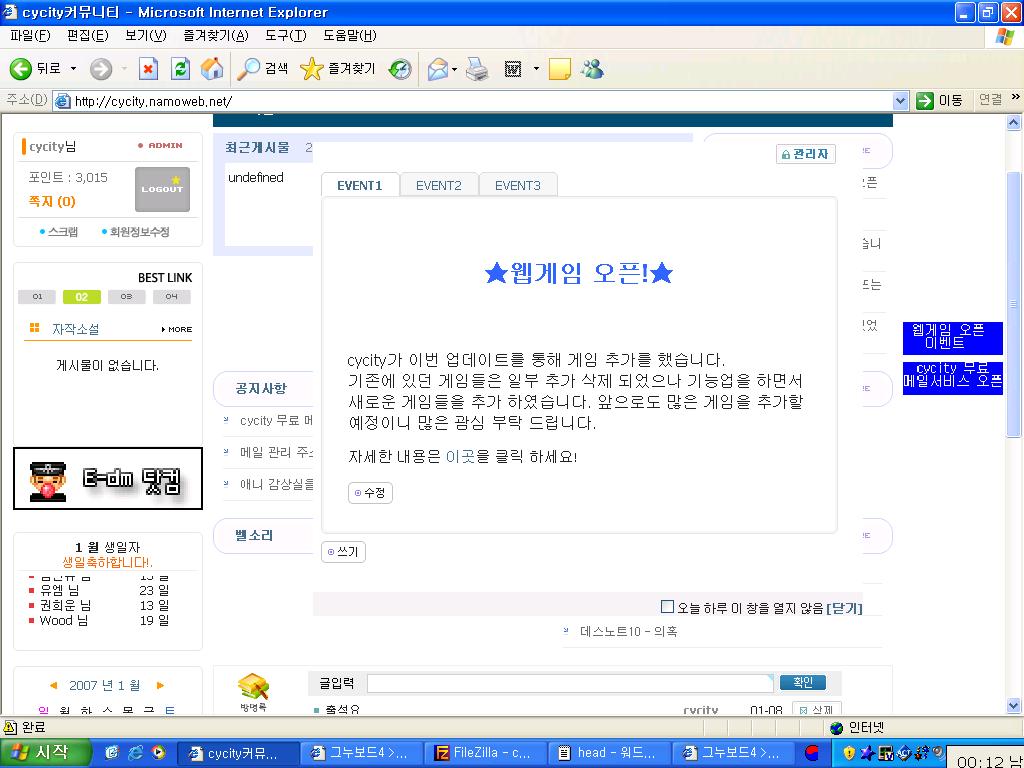Close the popup with 닫기 link
This screenshot has width=1024, height=768.
844,608
